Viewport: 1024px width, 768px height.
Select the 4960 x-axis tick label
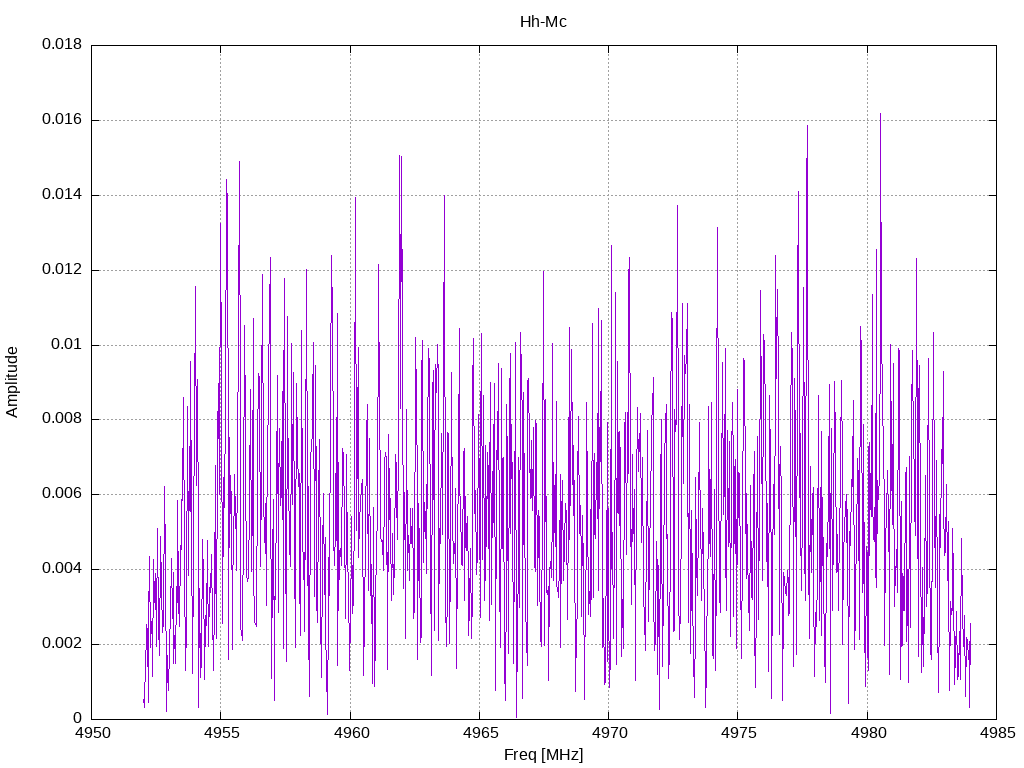[351, 733]
